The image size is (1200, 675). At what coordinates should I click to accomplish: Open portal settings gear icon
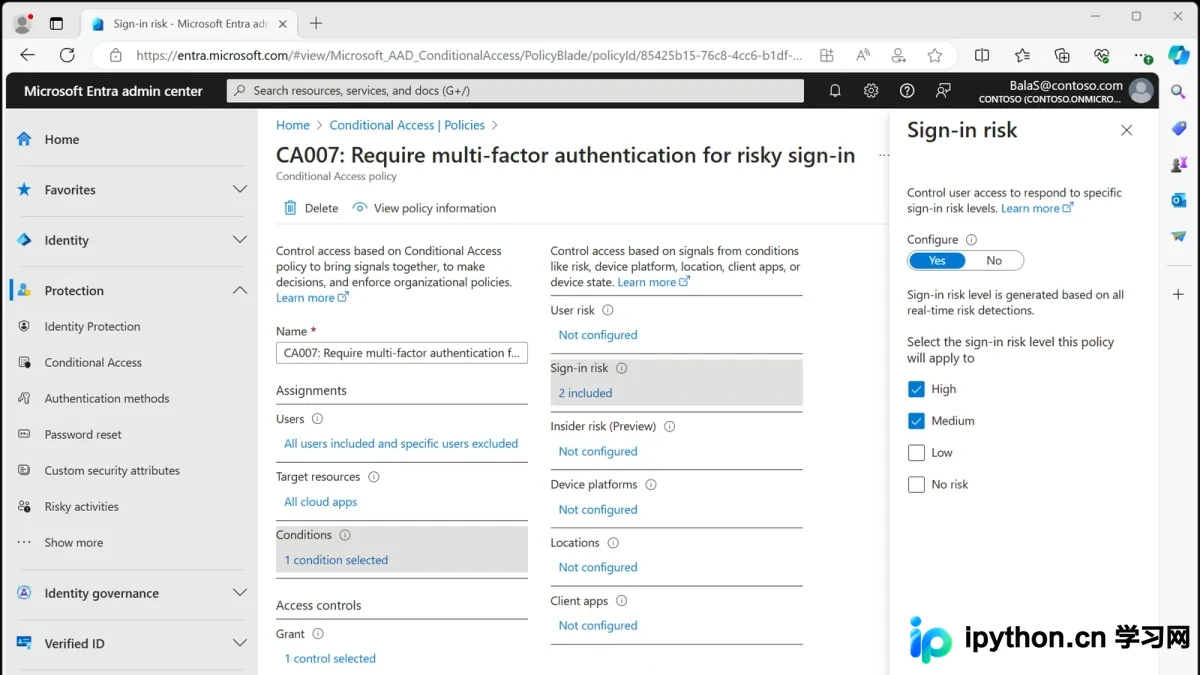coord(871,91)
